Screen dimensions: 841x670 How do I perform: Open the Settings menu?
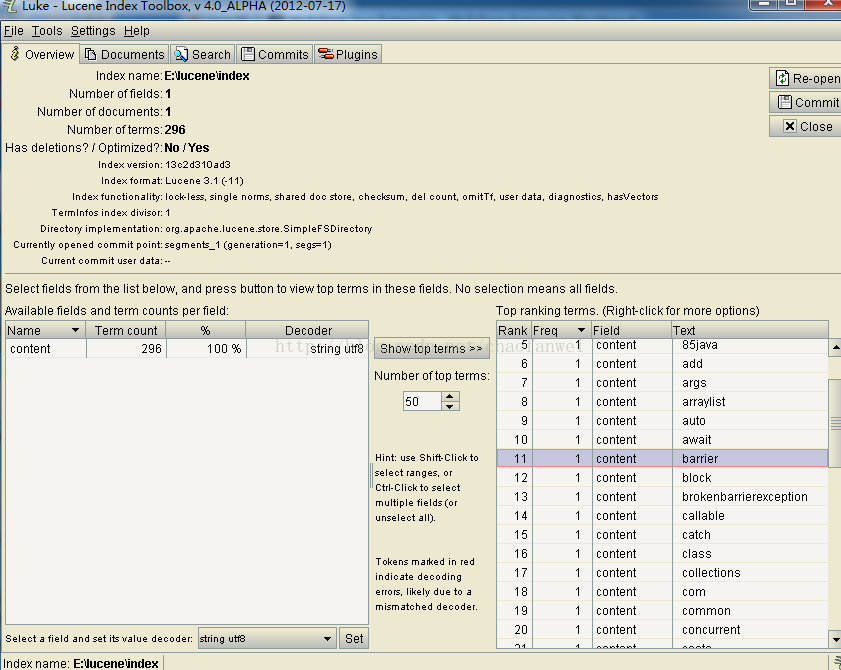93,31
